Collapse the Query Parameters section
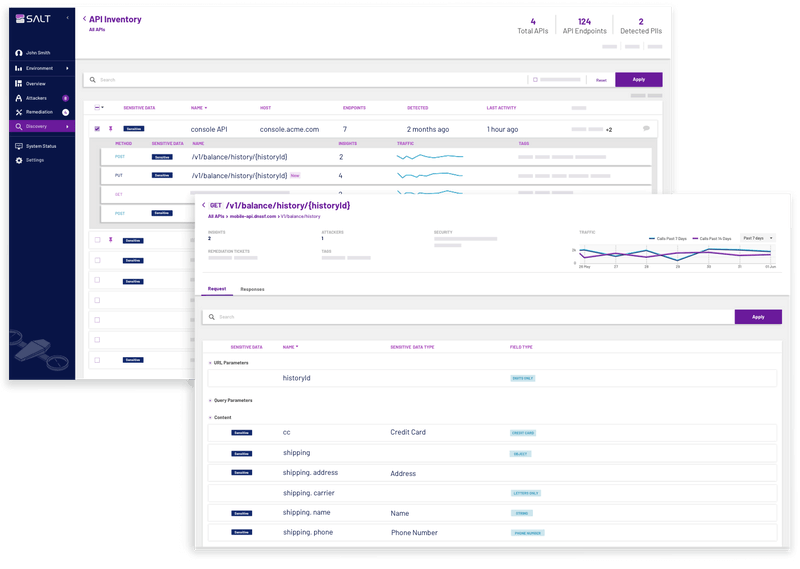 [x=210, y=400]
